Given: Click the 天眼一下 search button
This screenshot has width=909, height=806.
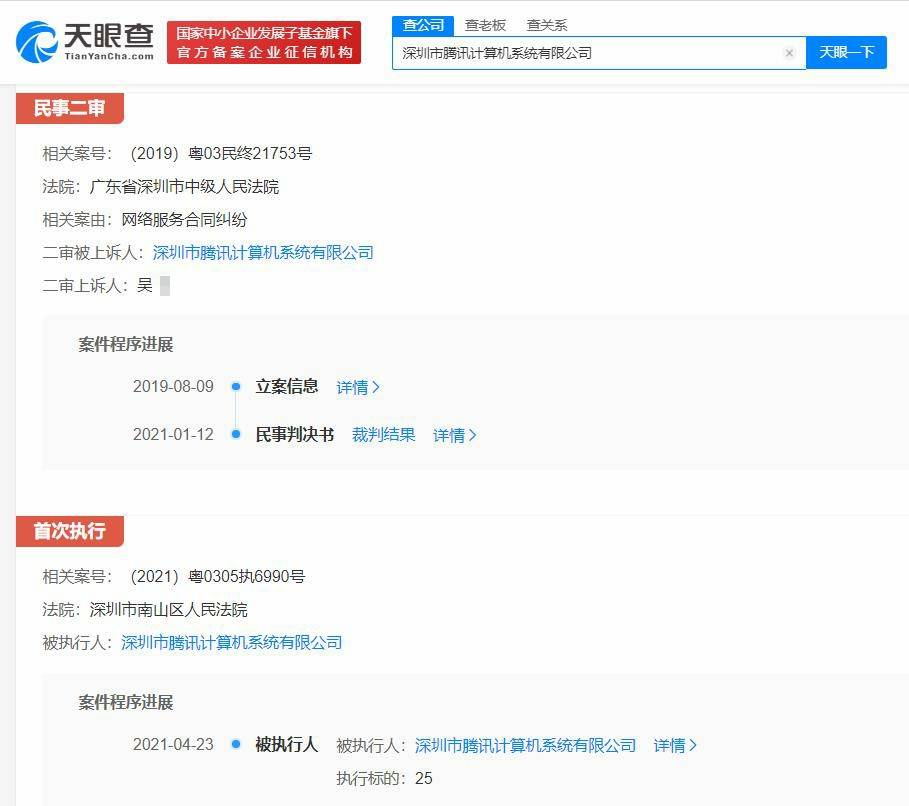Looking at the screenshot, I should coord(846,52).
